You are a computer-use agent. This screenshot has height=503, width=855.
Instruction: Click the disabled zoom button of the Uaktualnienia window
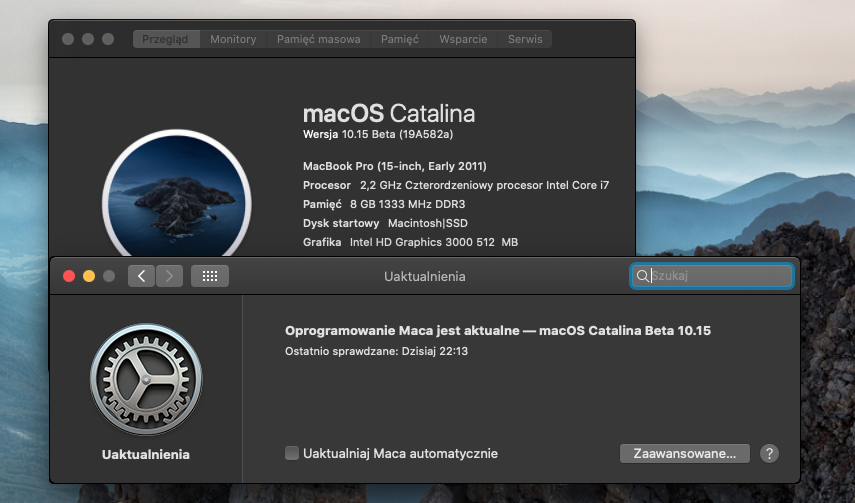coord(109,276)
